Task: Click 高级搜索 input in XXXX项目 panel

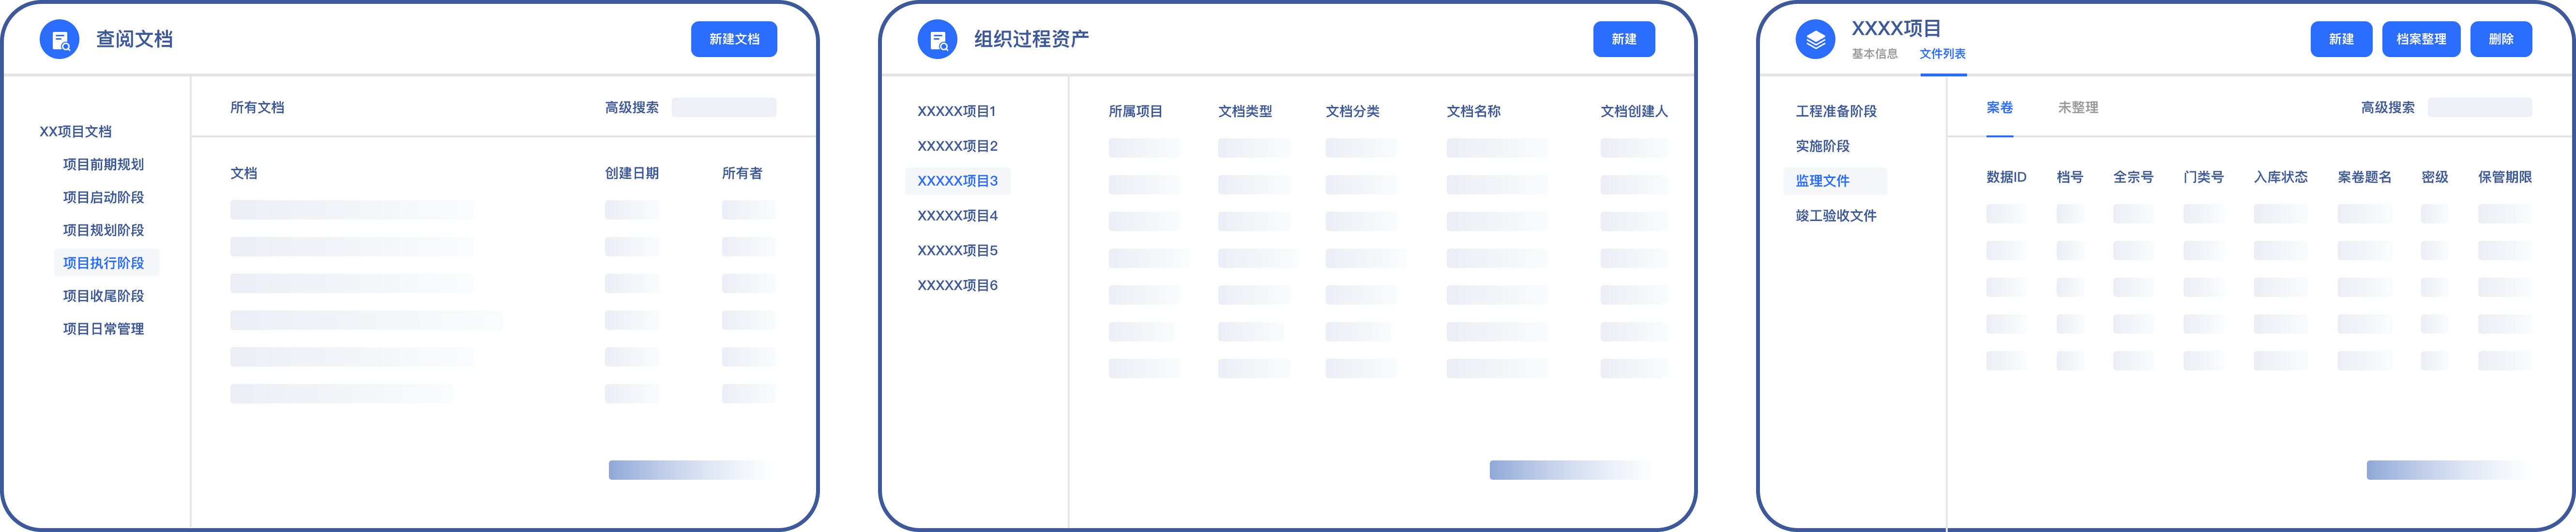Action: (x=2479, y=108)
